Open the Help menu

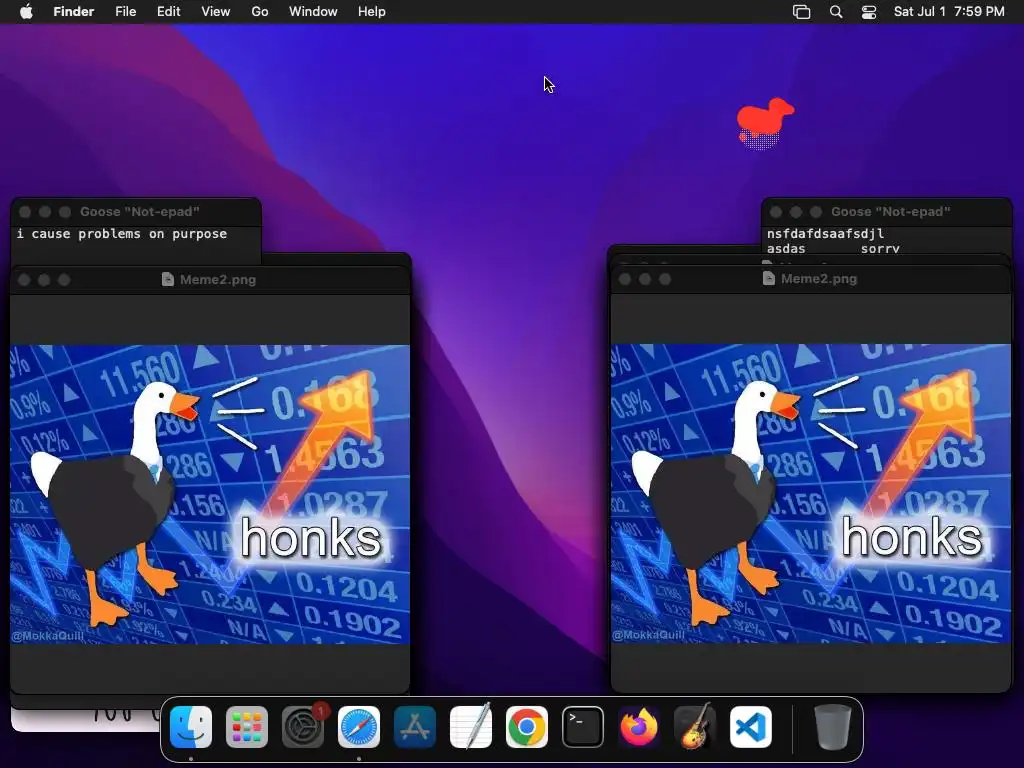[372, 12]
